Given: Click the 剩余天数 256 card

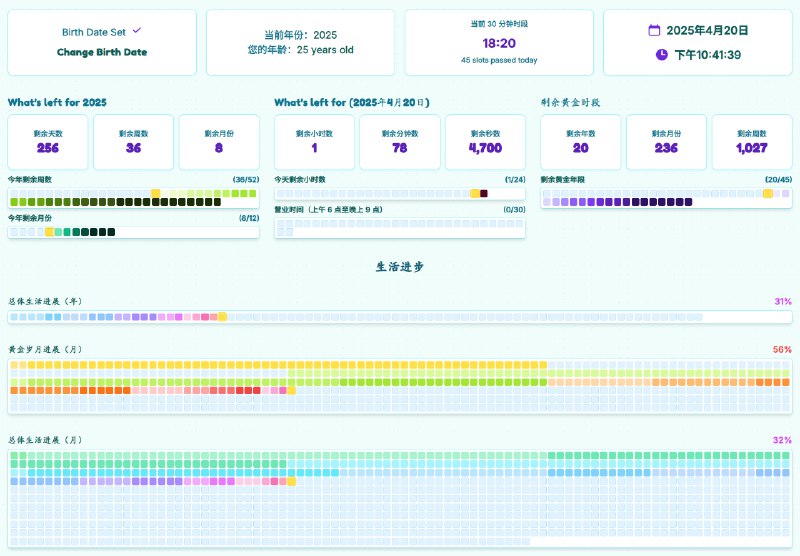Looking at the screenshot, I should 48,141.
